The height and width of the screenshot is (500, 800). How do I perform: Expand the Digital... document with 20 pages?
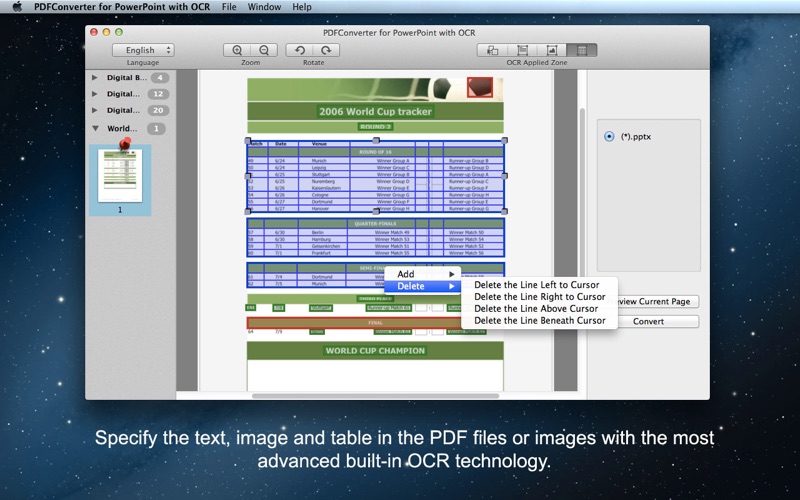coord(94,110)
